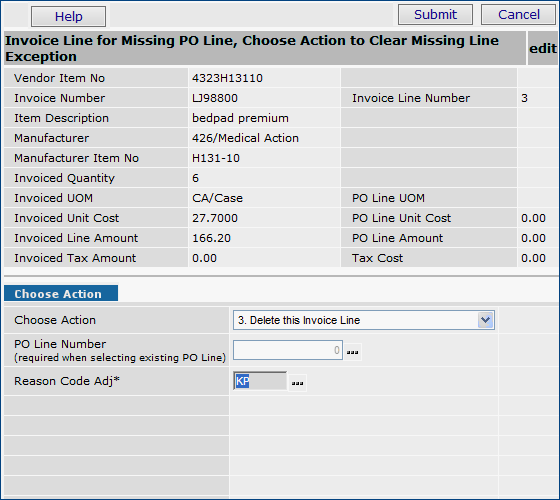Click the manufacturer item number H131-10
The image size is (560, 500).
click(216, 158)
